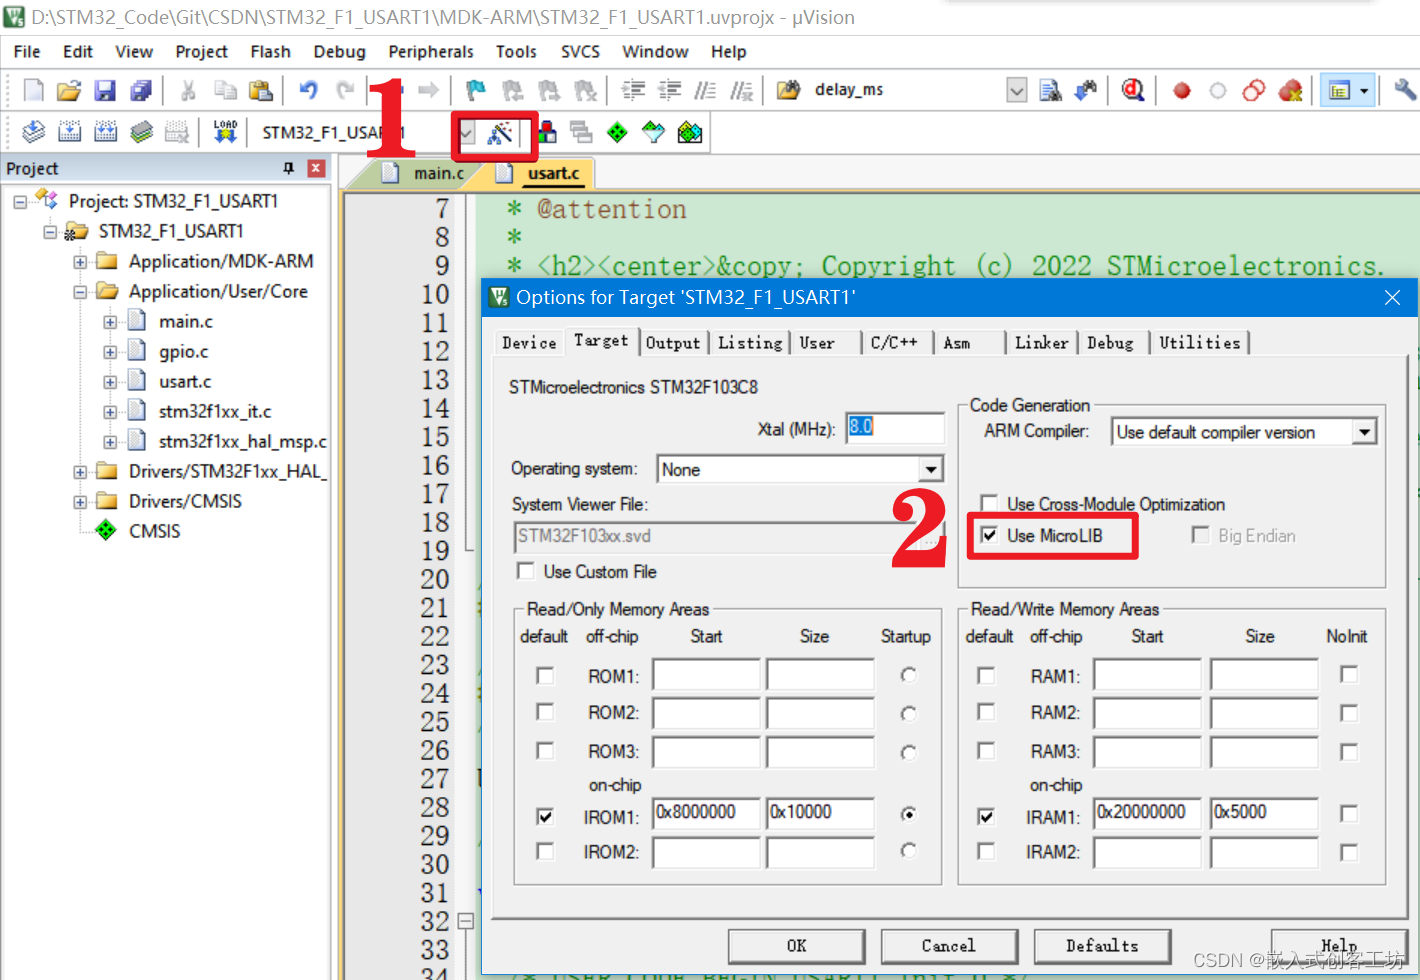Viewport: 1420px width, 980px height.
Task: Click the Defaults button
Action: click(x=1102, y=946)
